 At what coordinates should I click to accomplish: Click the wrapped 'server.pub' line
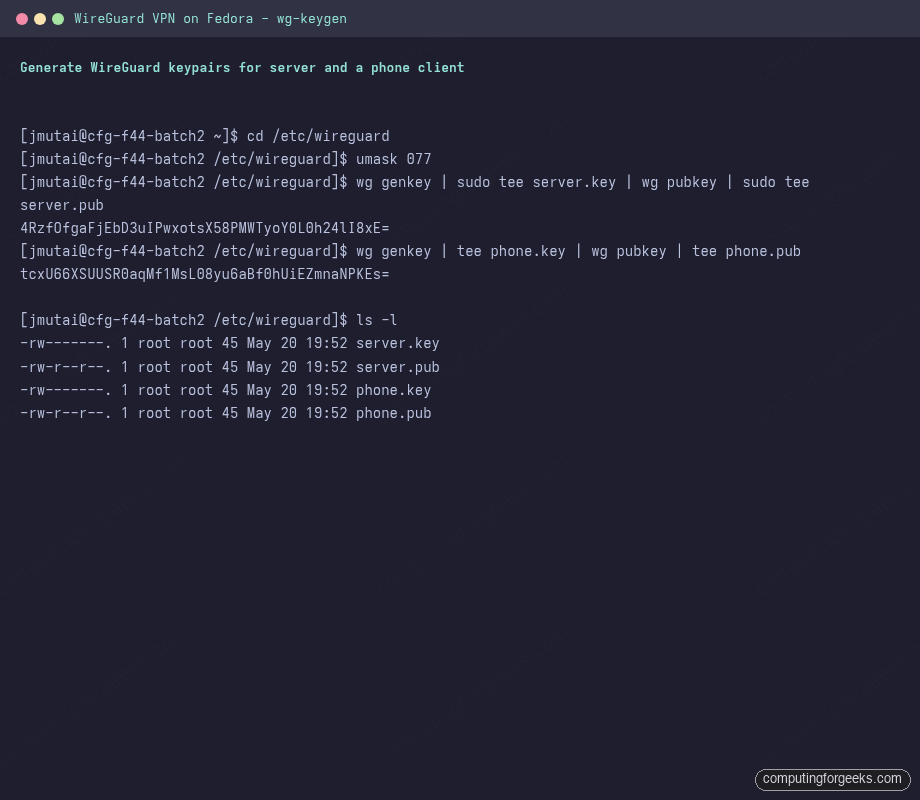point(62,205)
